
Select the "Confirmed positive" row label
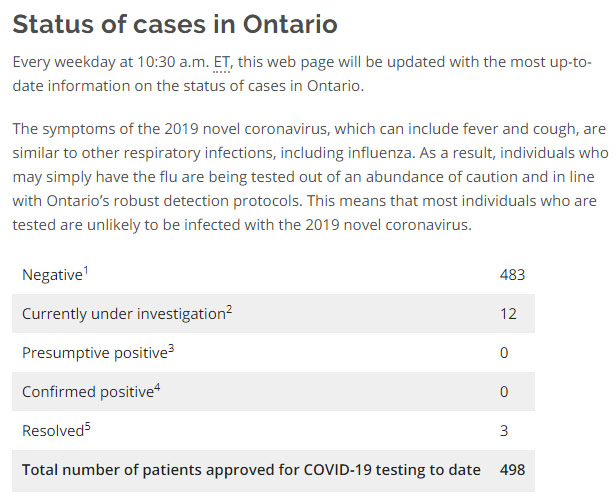[x=88, y=392]
